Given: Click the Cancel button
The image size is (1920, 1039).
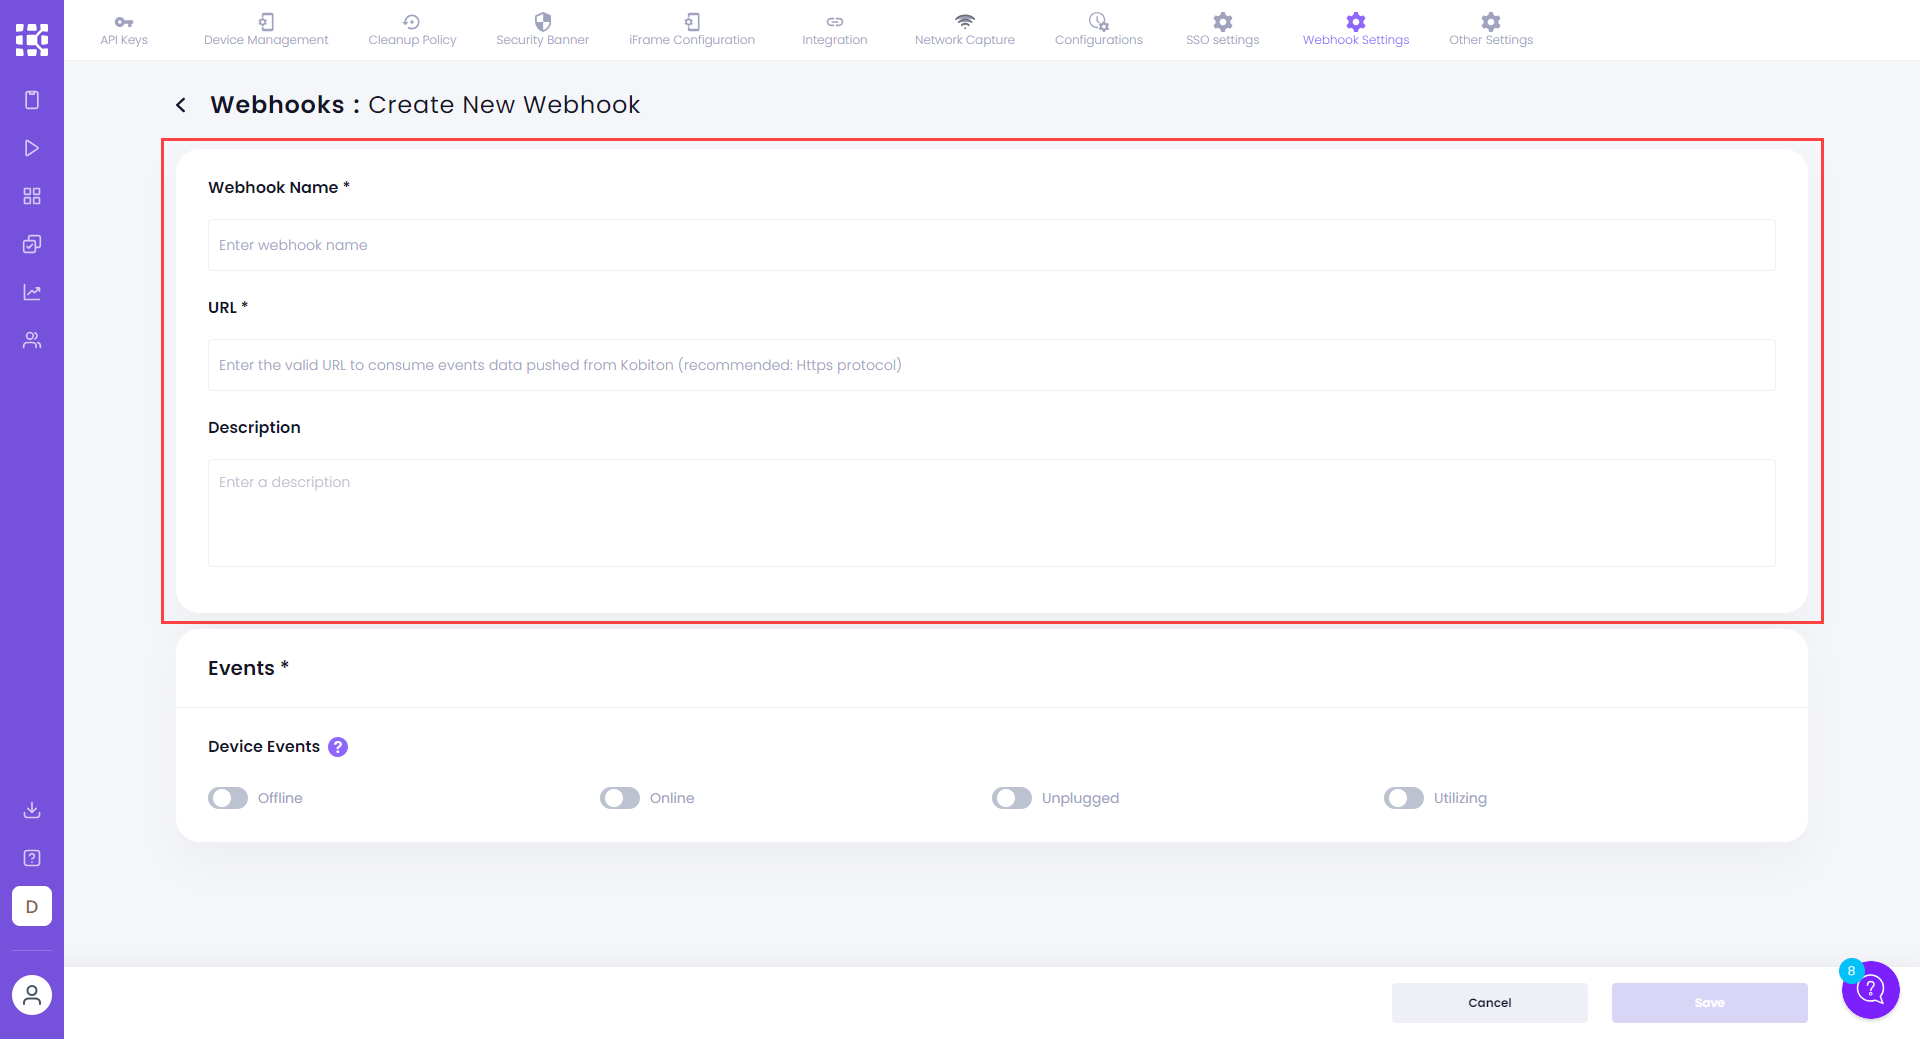Looking at the screenshot, I should (1490, 1003).
